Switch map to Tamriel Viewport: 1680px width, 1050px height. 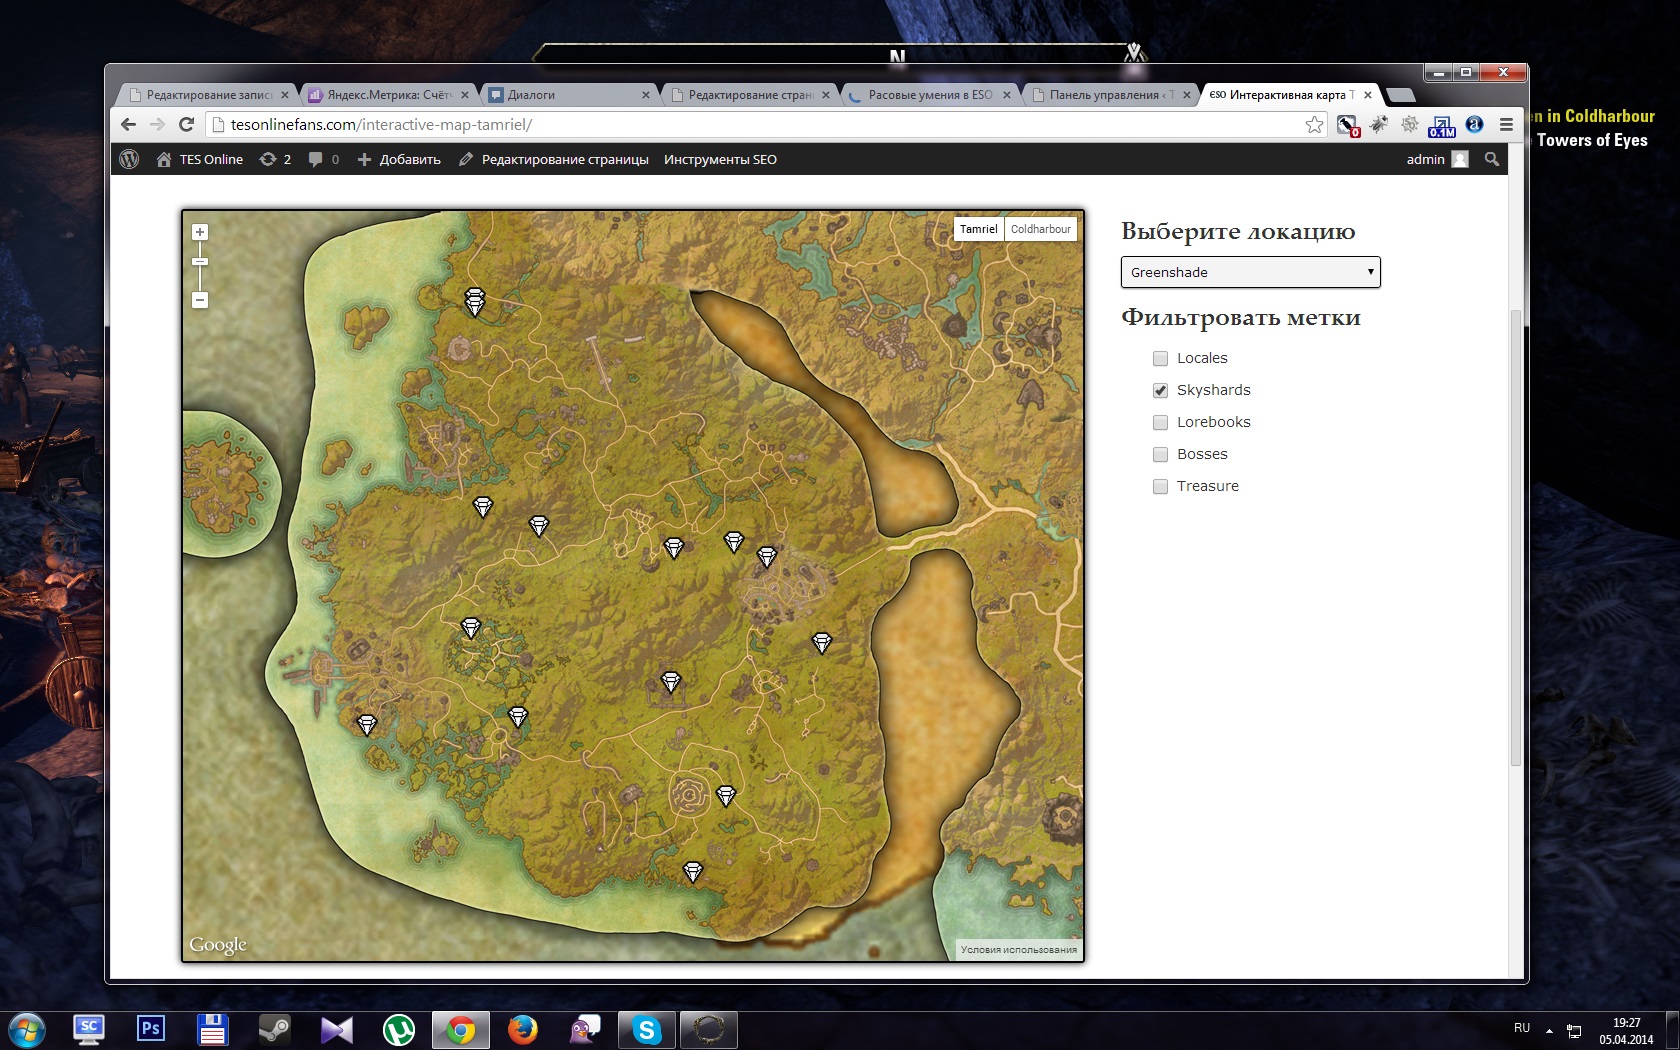point(978,229)
